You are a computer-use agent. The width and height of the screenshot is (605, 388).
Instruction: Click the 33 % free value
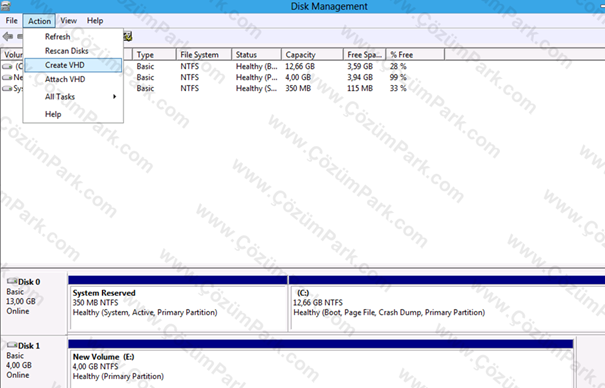(398, 89)
